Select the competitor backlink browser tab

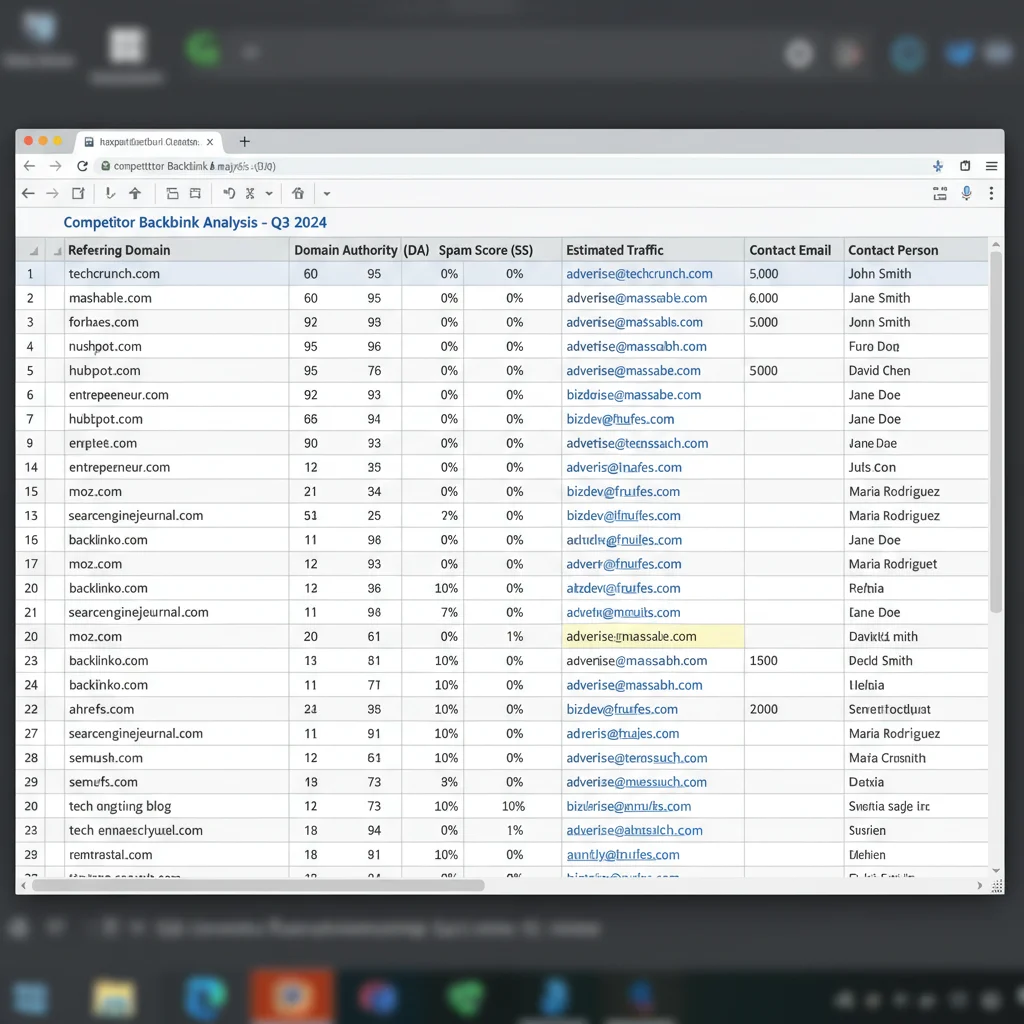(x=148, y=142)
